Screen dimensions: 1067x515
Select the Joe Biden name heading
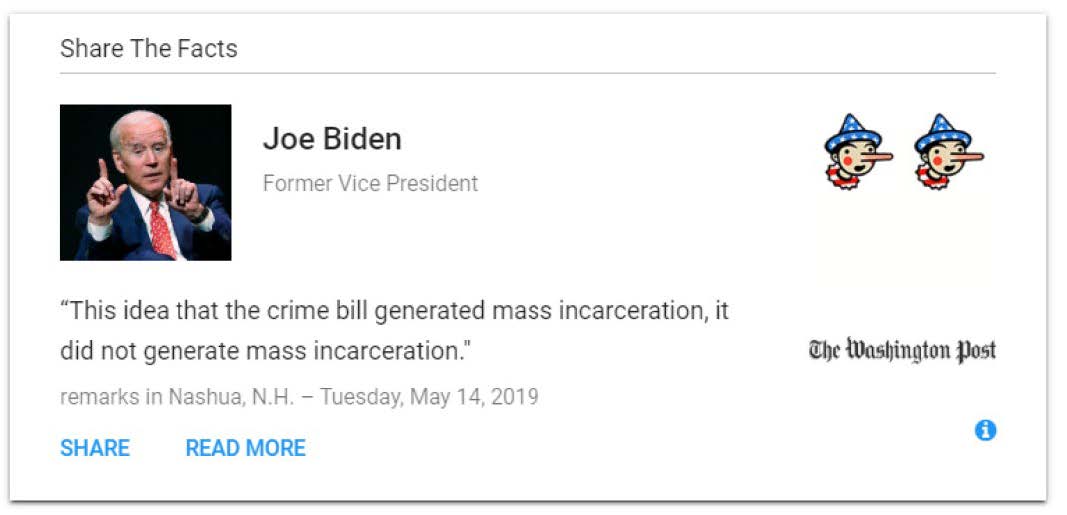pos(332,139)
